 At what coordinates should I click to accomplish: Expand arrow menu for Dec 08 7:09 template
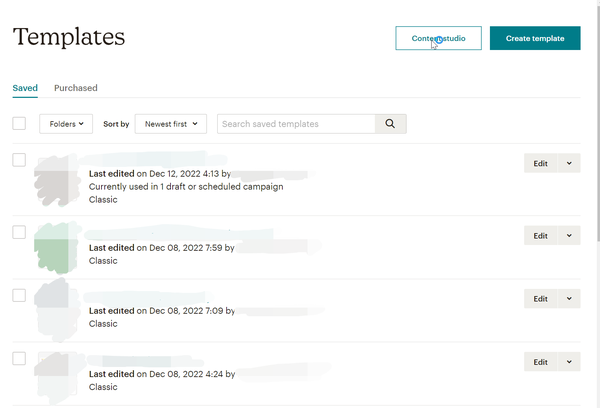568,298
